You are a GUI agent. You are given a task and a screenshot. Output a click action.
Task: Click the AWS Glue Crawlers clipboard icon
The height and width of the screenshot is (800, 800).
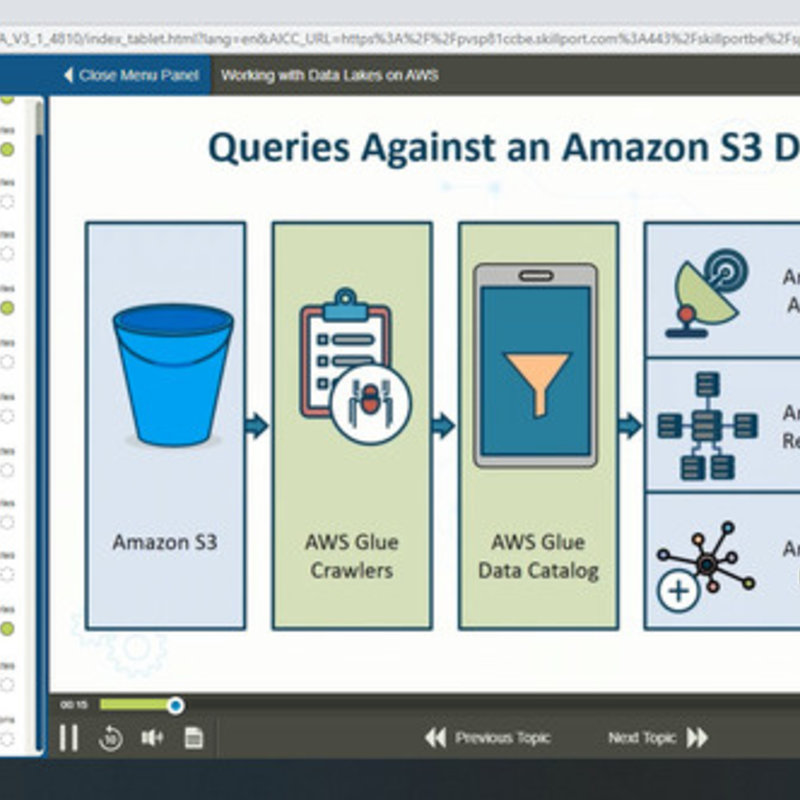(356, 366)
